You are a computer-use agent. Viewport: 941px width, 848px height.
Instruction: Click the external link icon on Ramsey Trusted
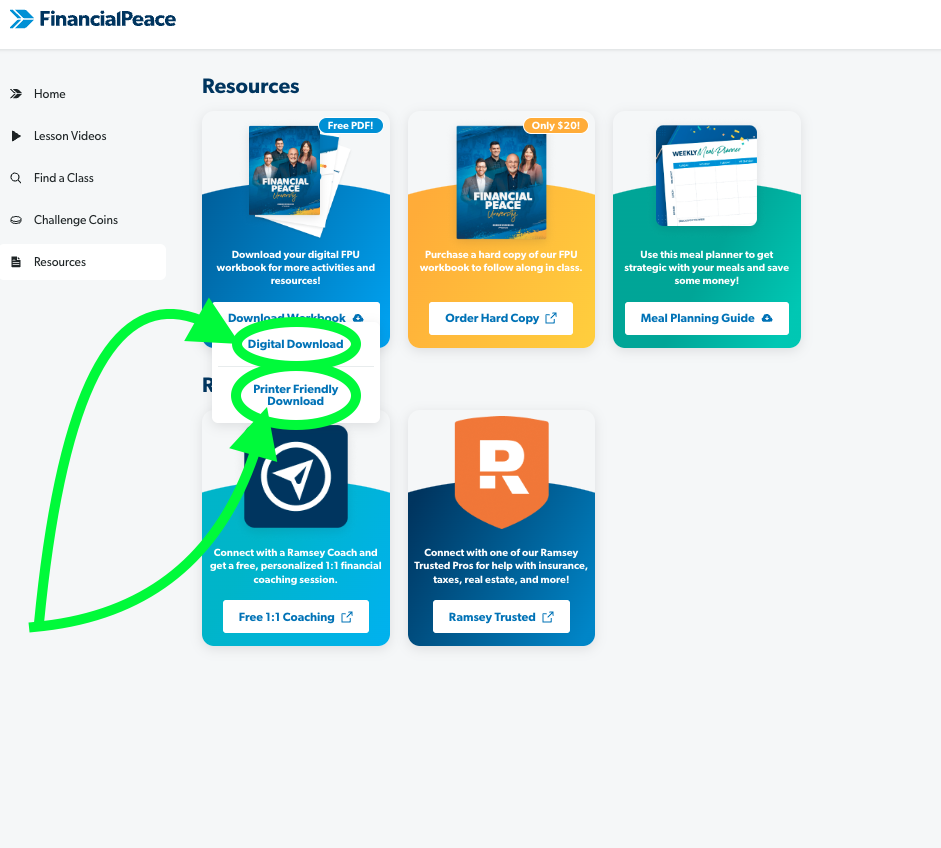point(548,617)
